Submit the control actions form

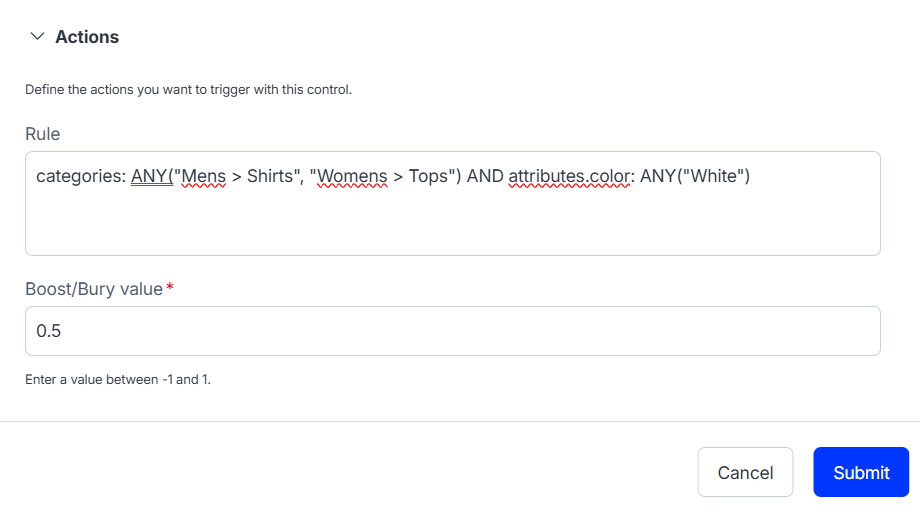tap(861, 472)
